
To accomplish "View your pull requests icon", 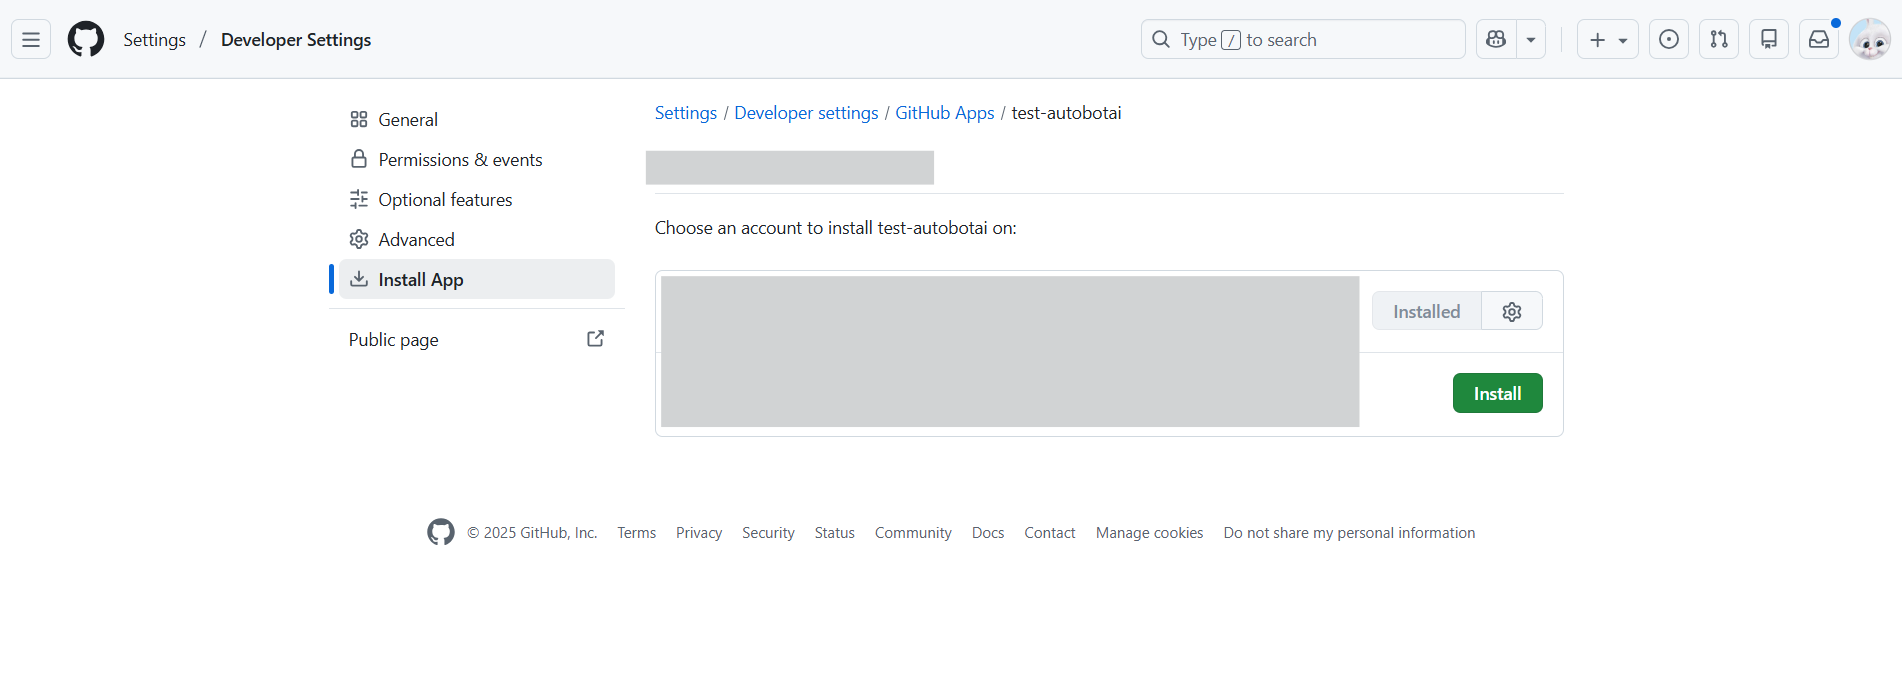I will pos(1719,40).
